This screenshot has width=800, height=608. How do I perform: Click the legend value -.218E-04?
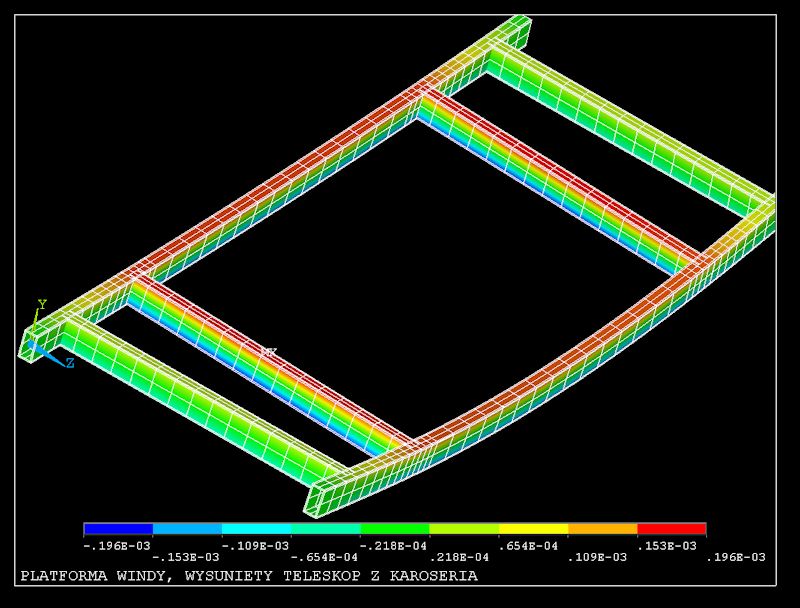click(393, 546)
